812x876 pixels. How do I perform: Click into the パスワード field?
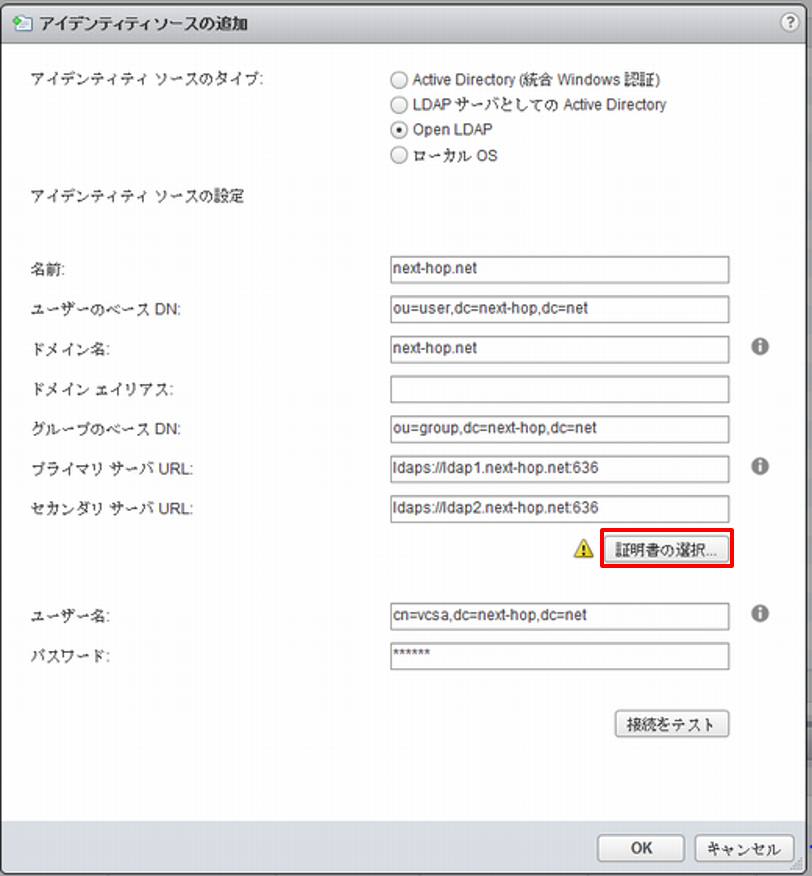click(559, 655)
